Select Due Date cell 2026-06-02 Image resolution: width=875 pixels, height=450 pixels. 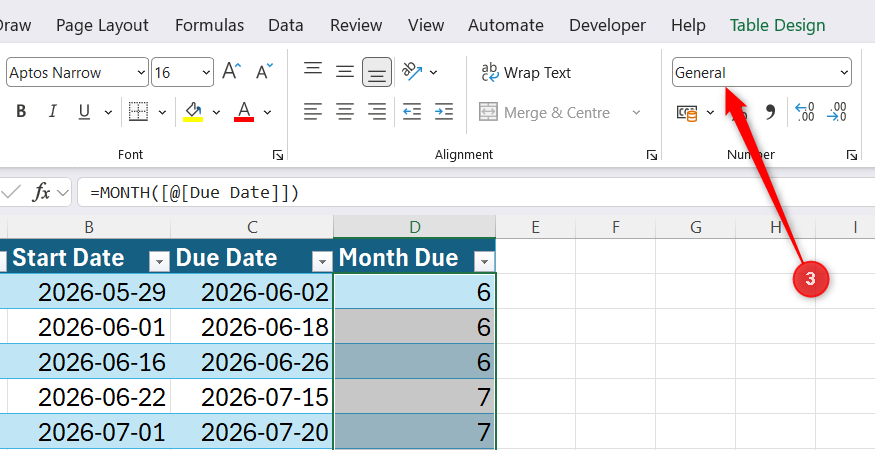point(252,291)
